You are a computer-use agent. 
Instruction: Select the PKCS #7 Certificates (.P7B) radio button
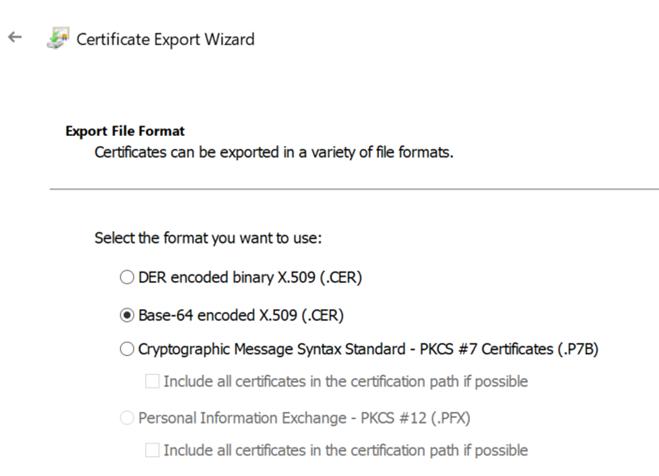point(126,349)
